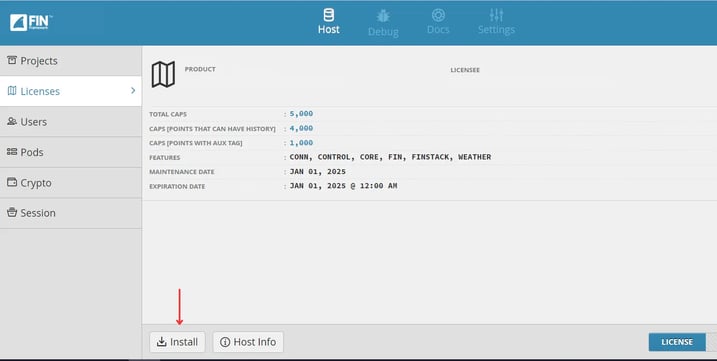Go to the Docs tab label
This screenshot has height=361, width=717.
pyautogui.click(x=438, y=30)
